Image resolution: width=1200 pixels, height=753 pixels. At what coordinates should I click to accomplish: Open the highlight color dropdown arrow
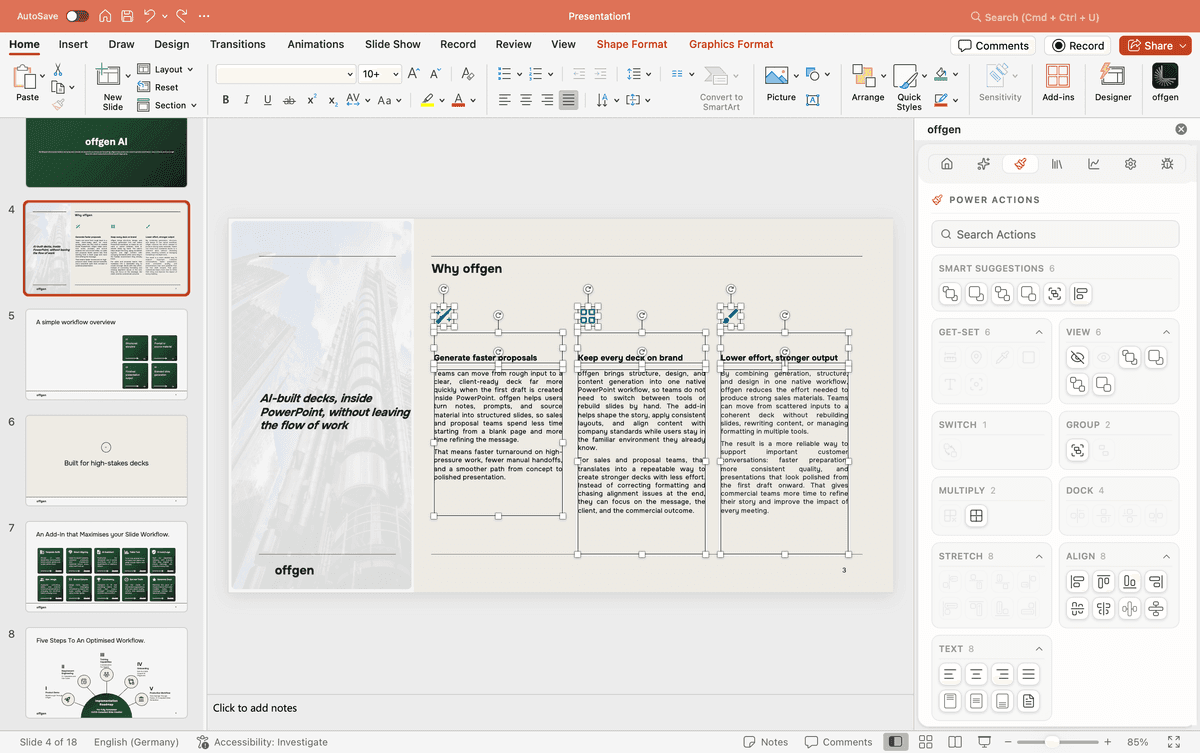coord(441,100)
